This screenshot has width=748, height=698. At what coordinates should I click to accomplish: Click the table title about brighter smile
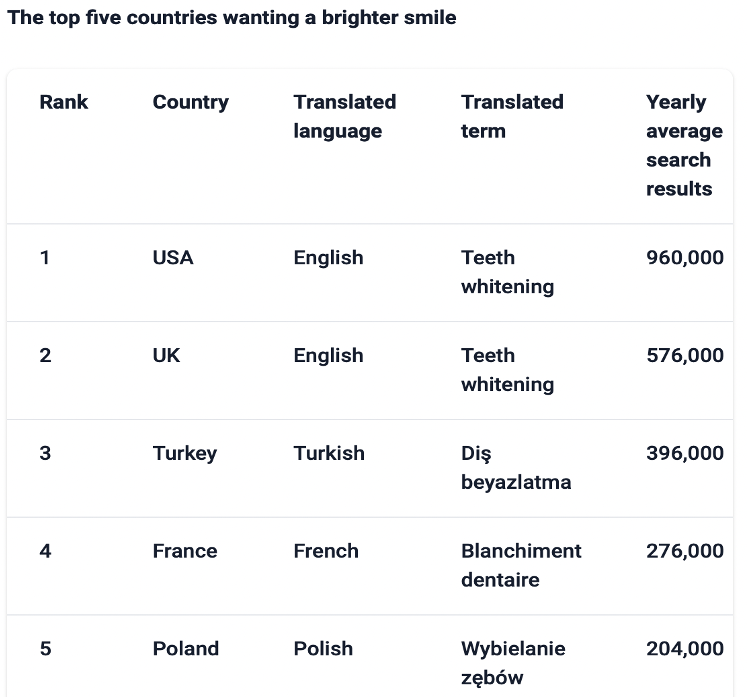[232, 18]
